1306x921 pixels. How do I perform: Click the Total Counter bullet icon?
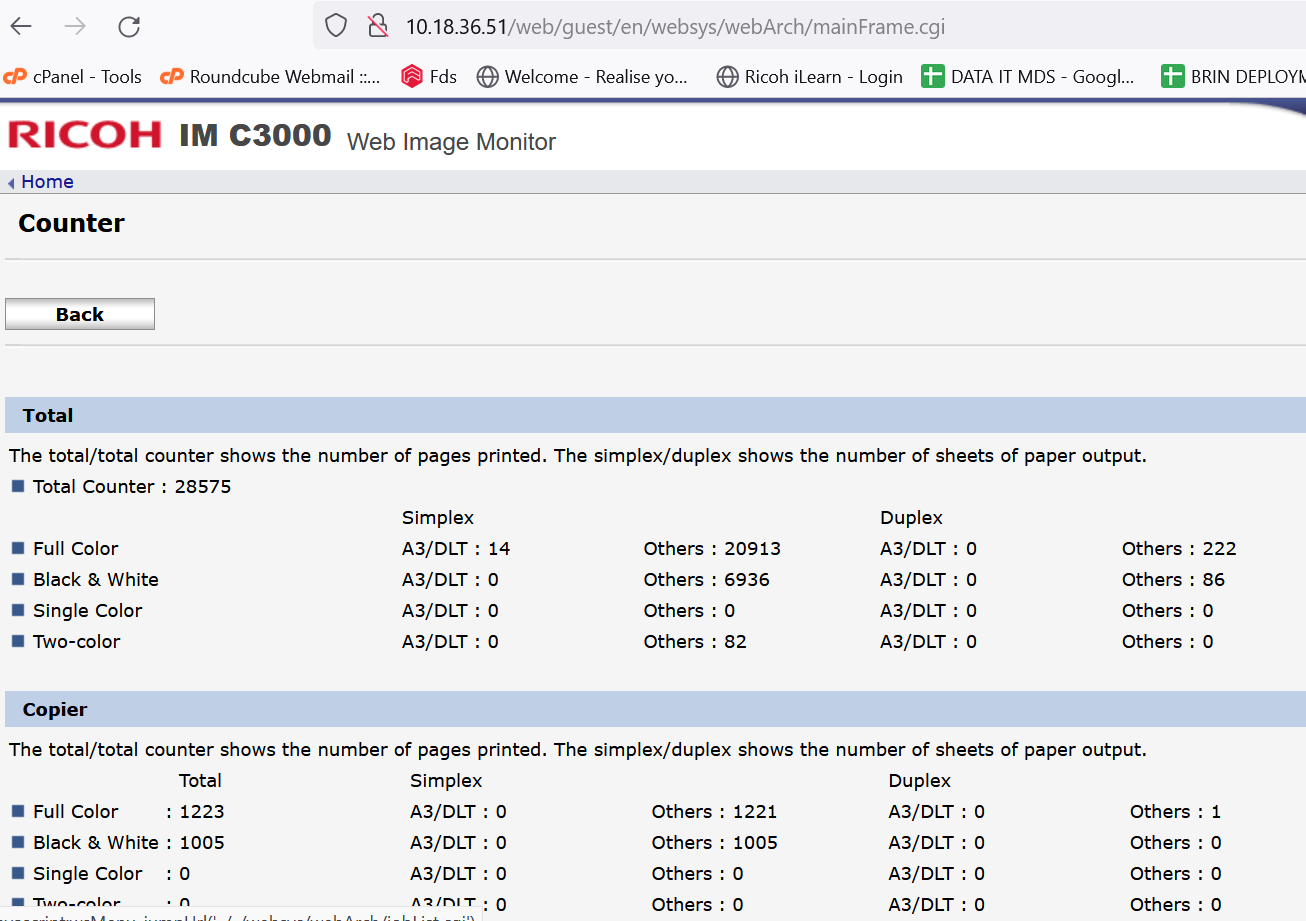18,486
